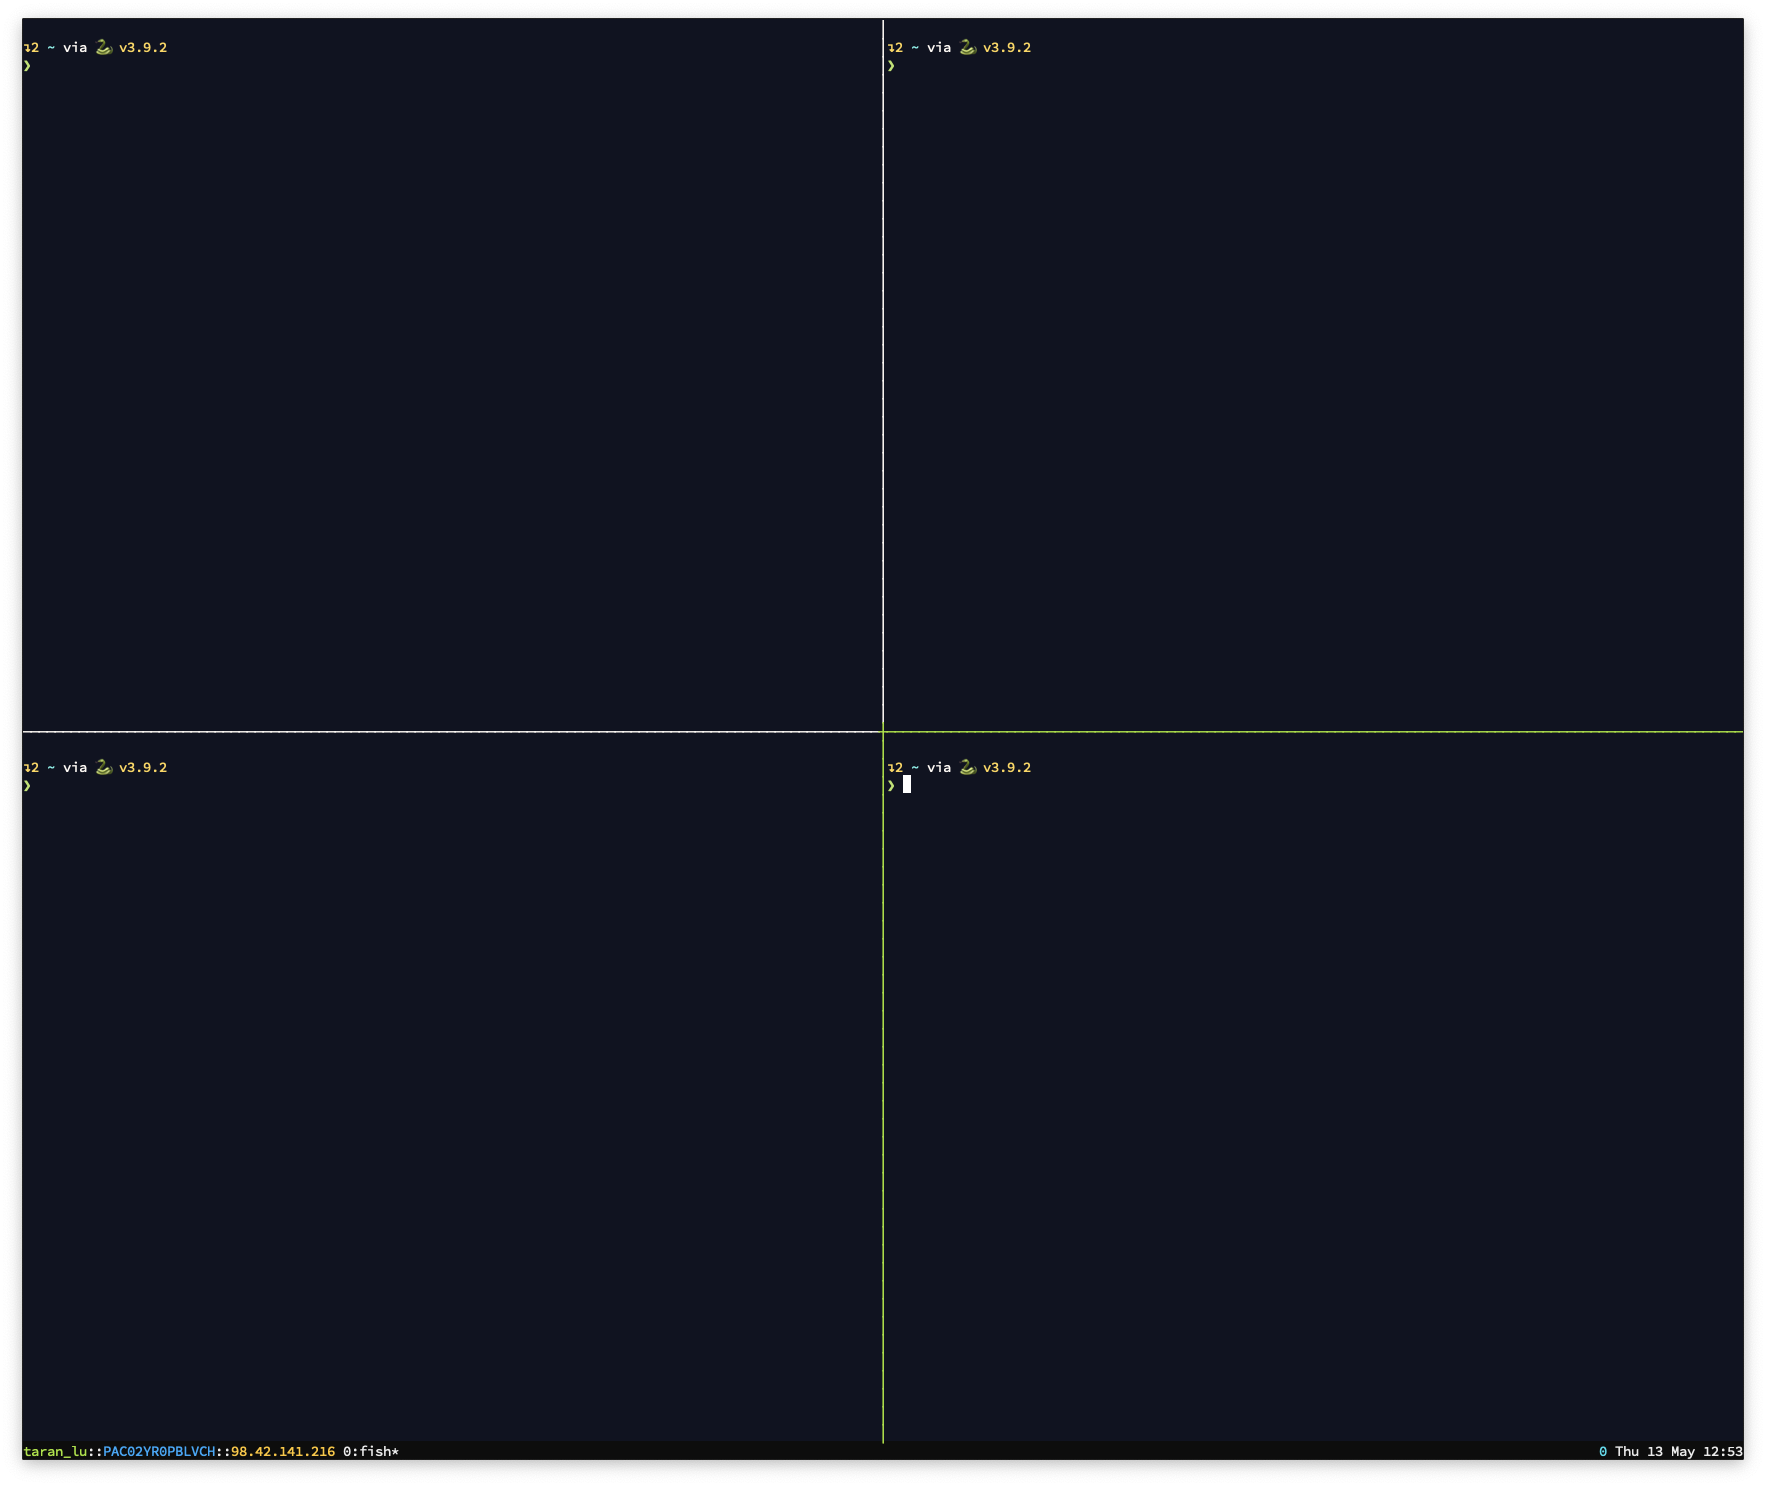Screen dimensions: 1766x1486
Task: Click the prompt arrow in the top-right pane
Action: click(x=890, y=65)
